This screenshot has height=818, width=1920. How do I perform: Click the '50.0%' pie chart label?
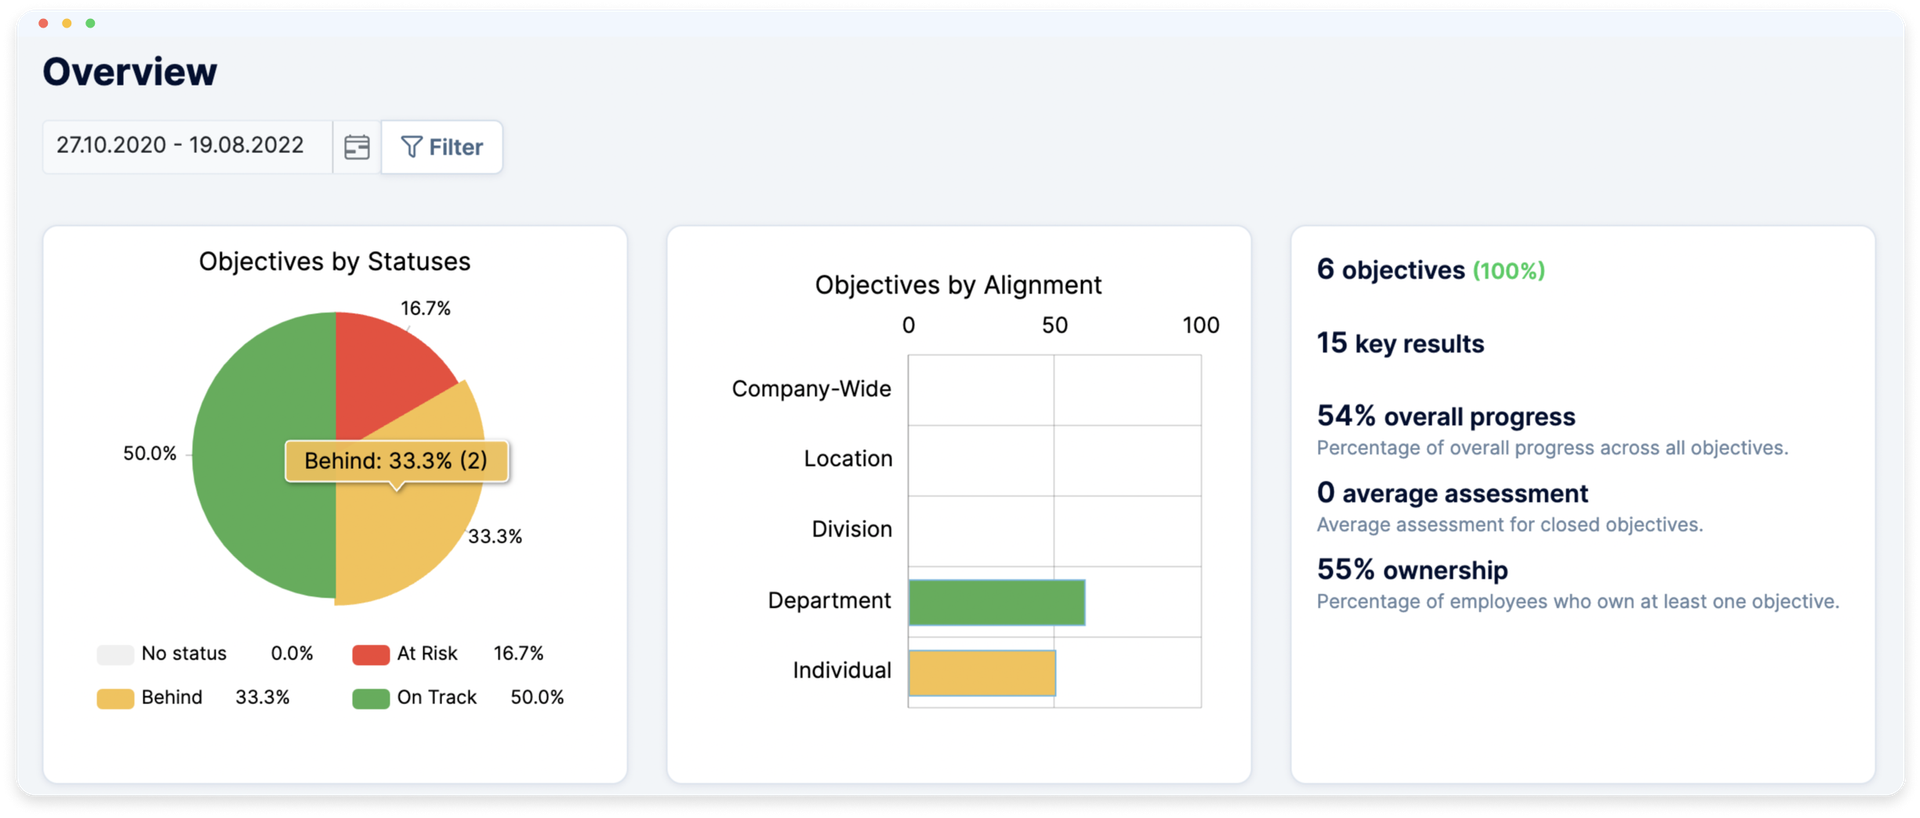click(x=150, y=454)
